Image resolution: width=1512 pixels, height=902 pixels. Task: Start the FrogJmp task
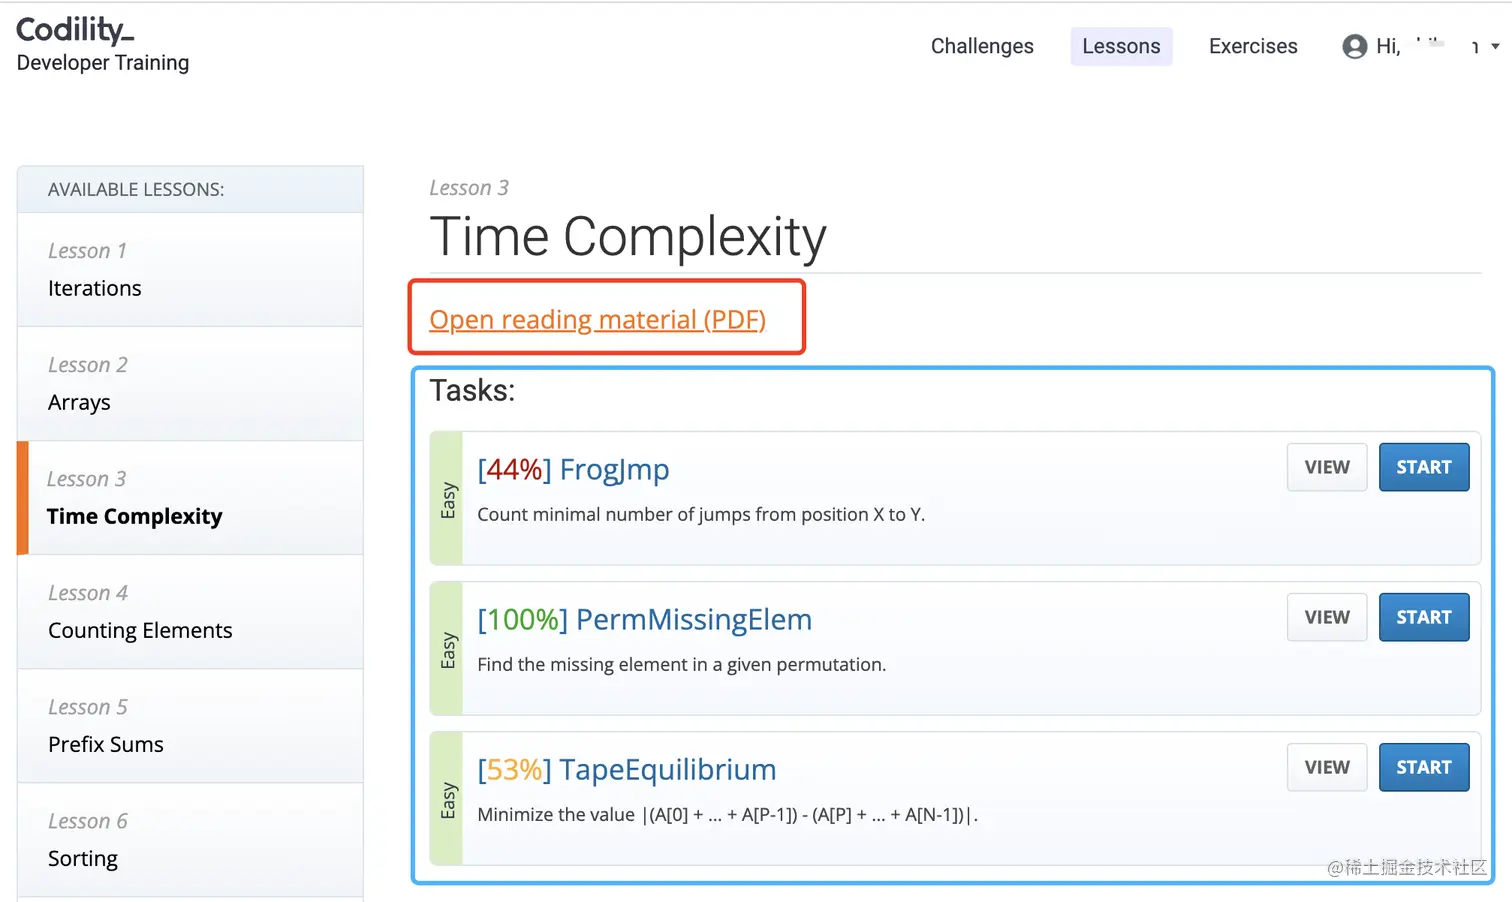(x=1424, y=467)
